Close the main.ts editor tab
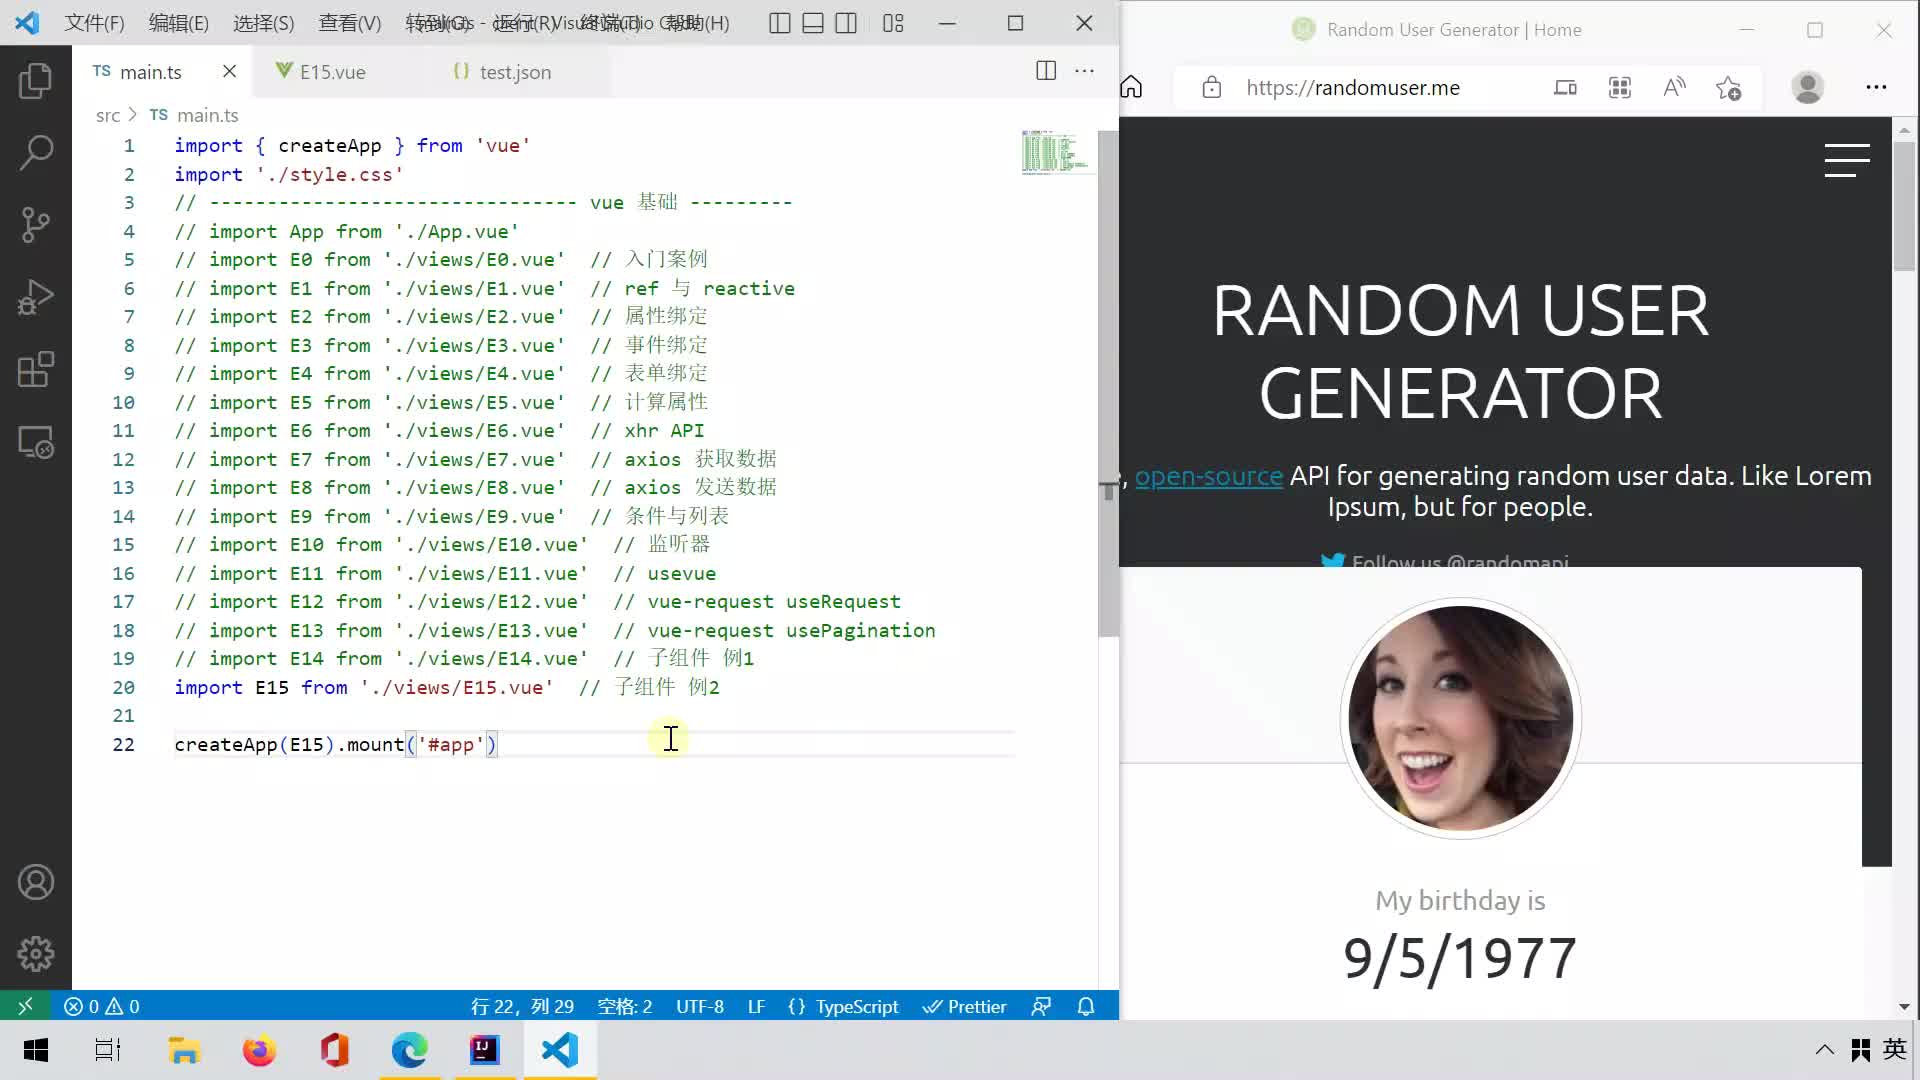This screenshot has width=1920, height=1080. click(x=229, y=71)
